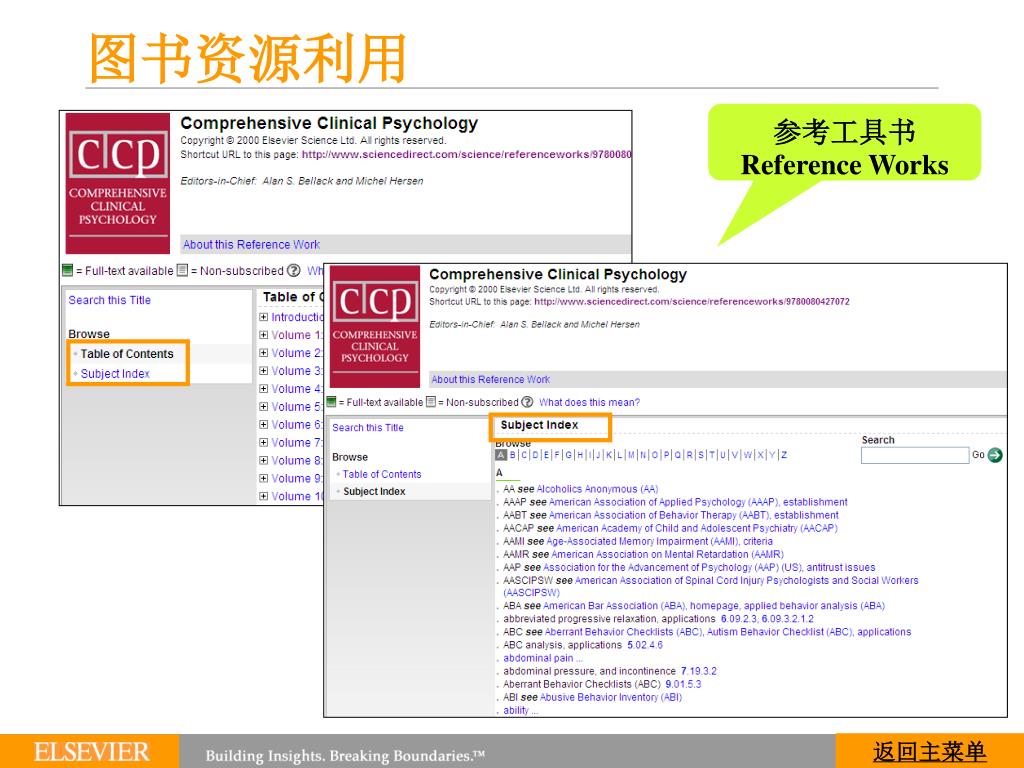
Task: Click What does this mean? link
Action: click(589, 402)
